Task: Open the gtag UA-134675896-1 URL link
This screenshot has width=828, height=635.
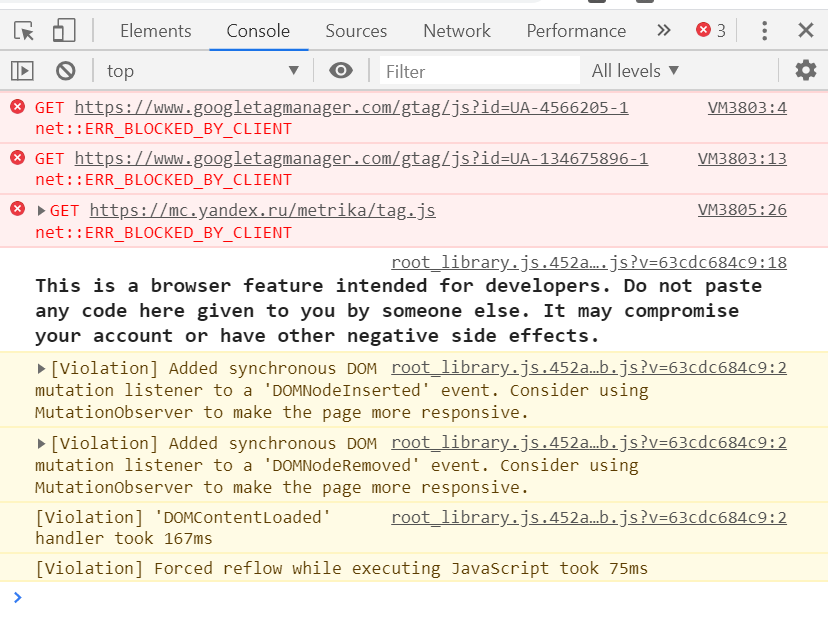Action: coord(361,158)
